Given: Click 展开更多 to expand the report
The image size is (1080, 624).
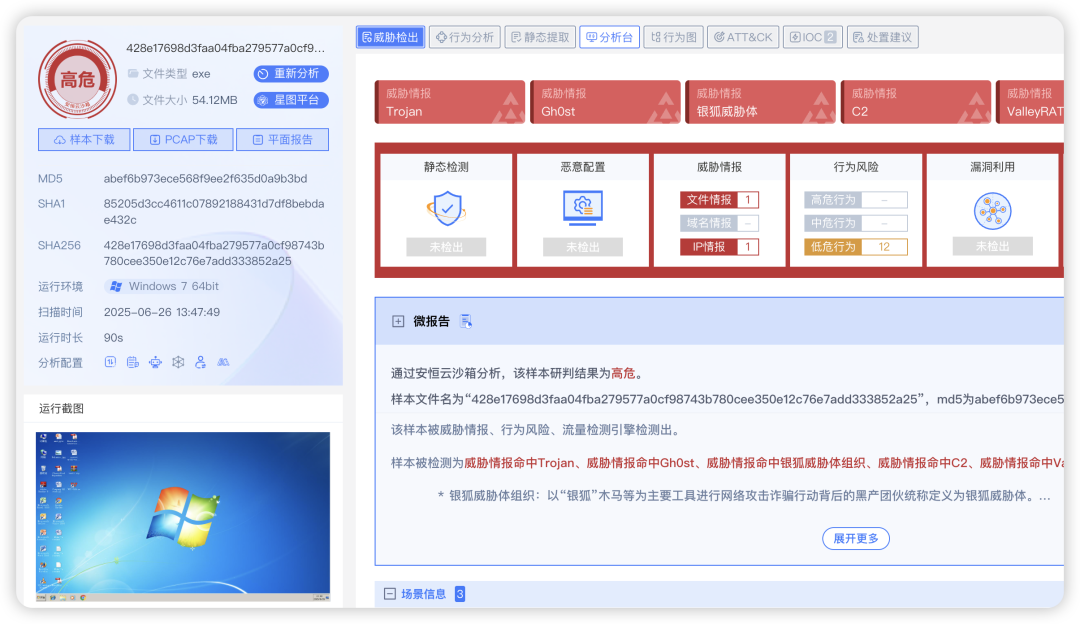Looking at the screenshot, I should [x=855, y=538].
